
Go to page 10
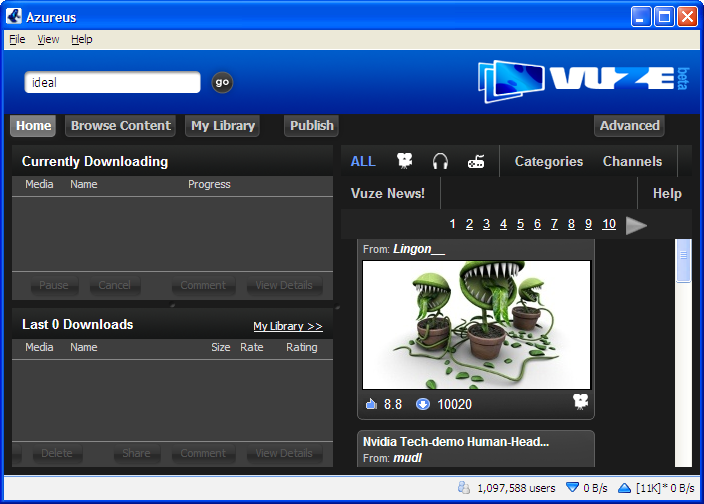(609, 224)
